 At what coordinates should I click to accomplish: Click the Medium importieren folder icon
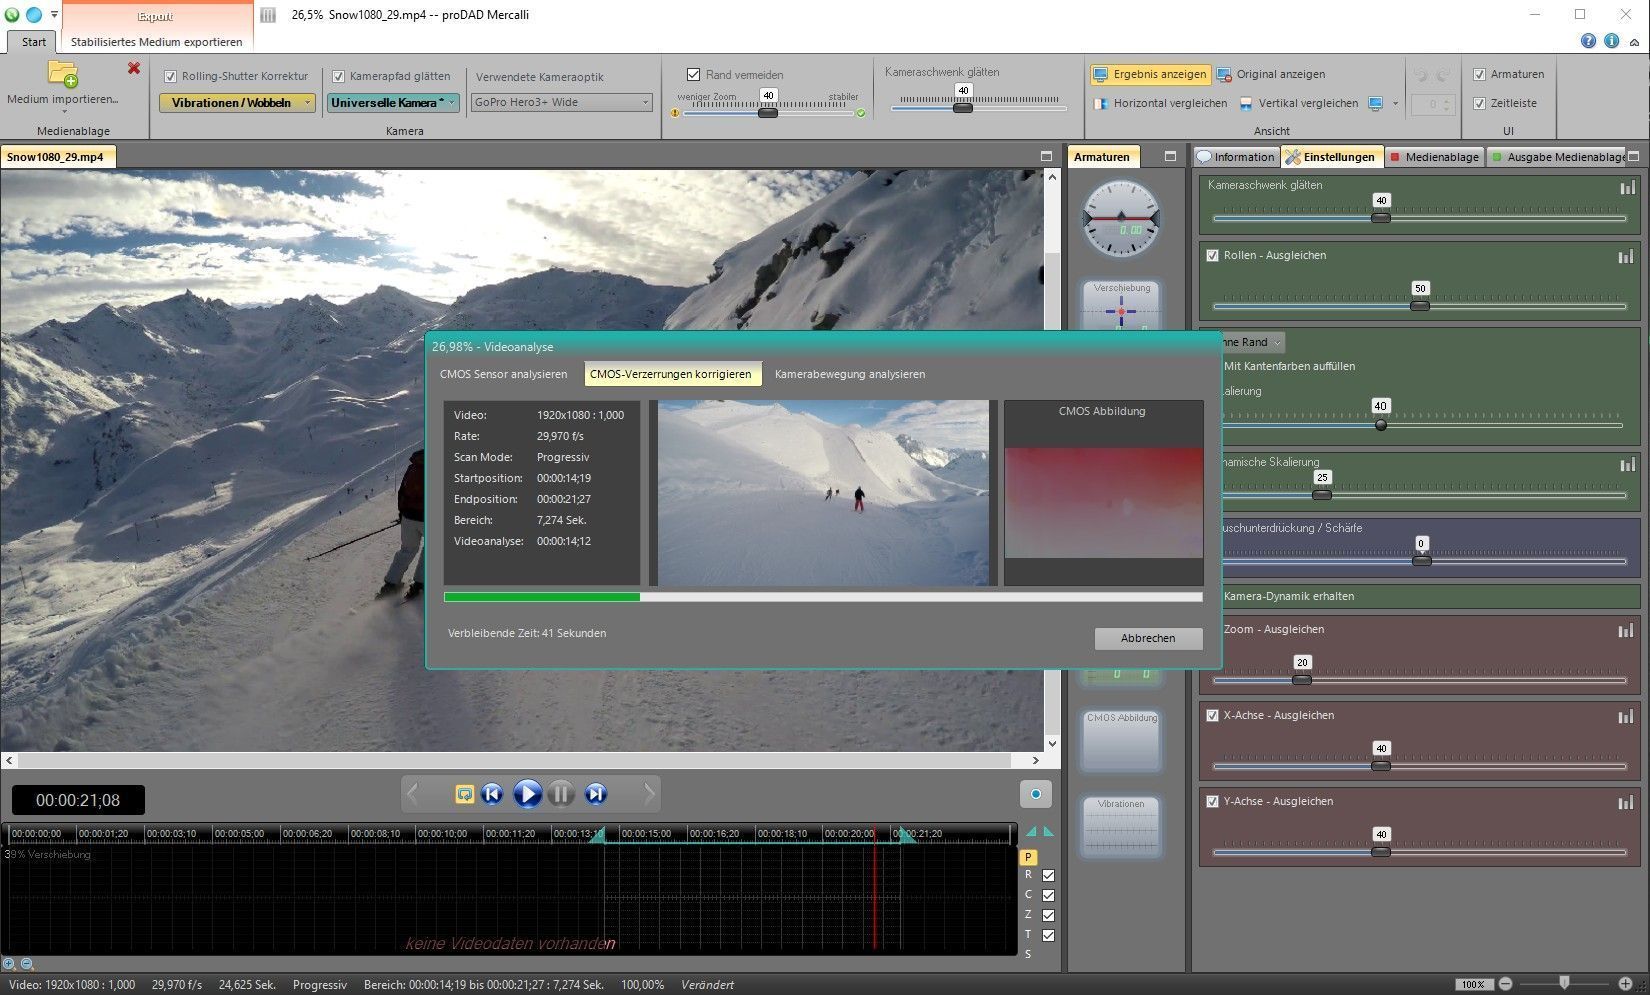tap(62, 75)
